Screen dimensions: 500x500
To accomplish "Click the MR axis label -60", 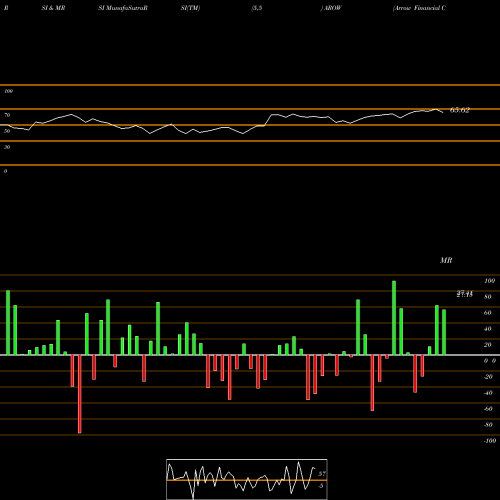I will tap(488, 409).
